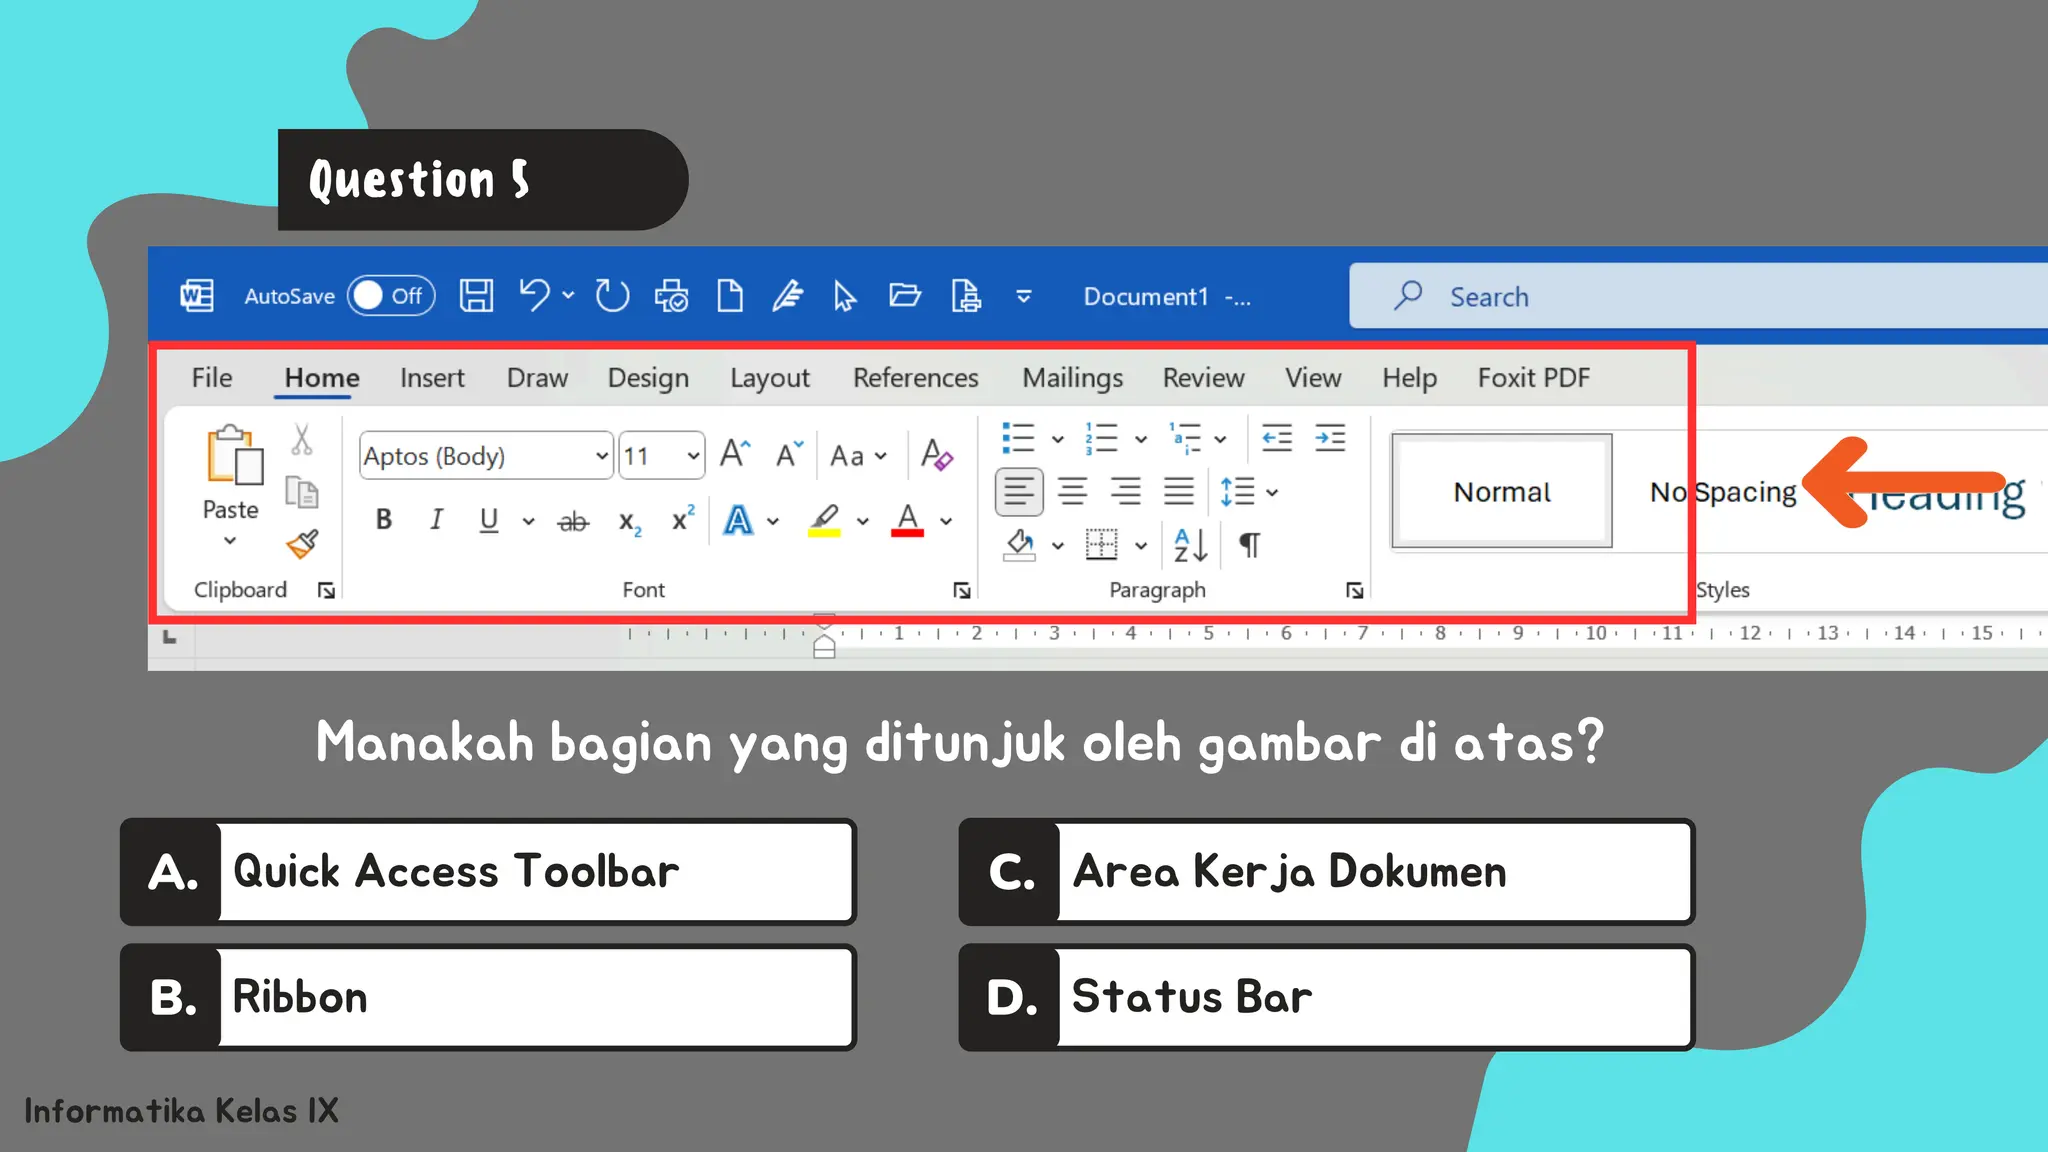The height and width of the screenshot is (1152, 2048).
Task: Apply Subscript formatting
Action: click(x=630, y=521)
